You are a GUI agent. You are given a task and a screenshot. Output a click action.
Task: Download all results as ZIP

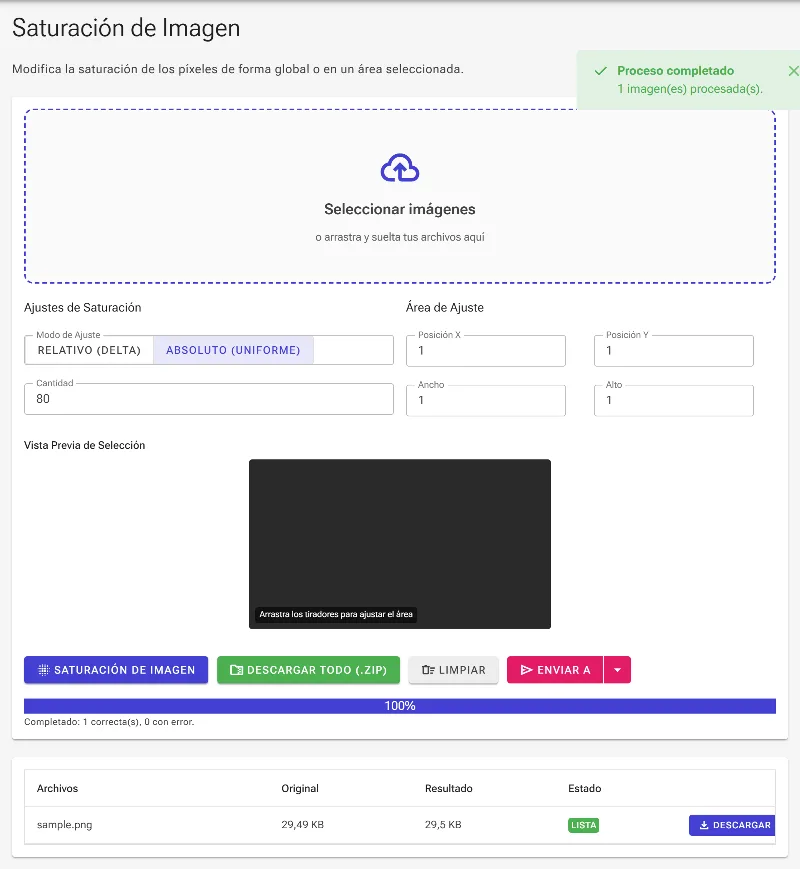point(308,669)
